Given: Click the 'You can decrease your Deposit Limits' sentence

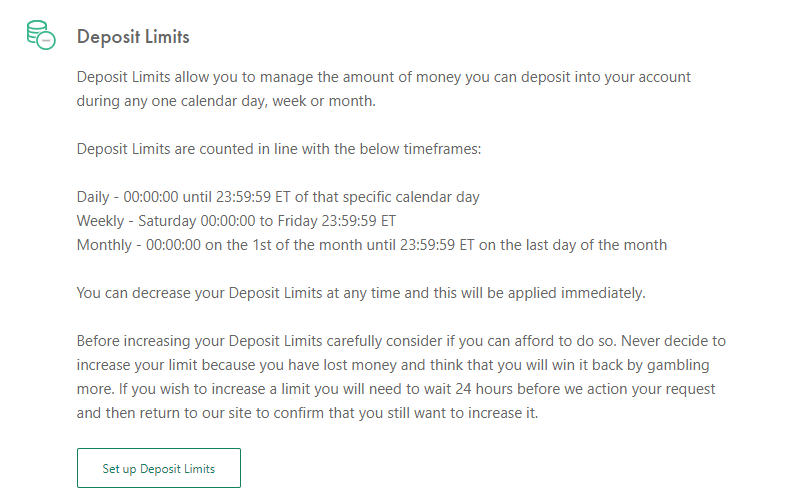Looking at the screenshot, I should (x=361, y=293).
